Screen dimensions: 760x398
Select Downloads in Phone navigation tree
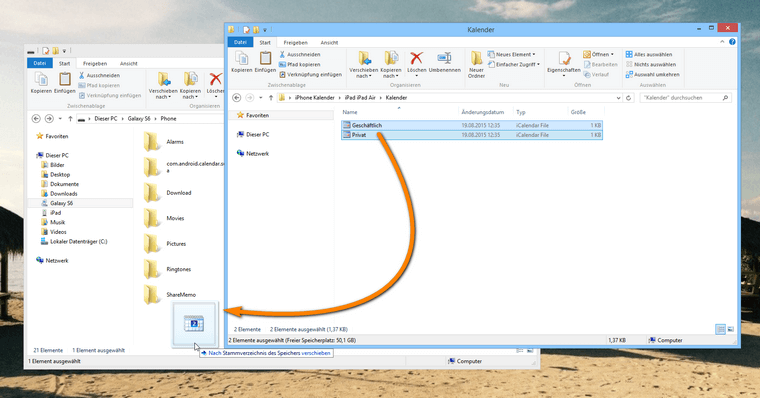point(59,193)
